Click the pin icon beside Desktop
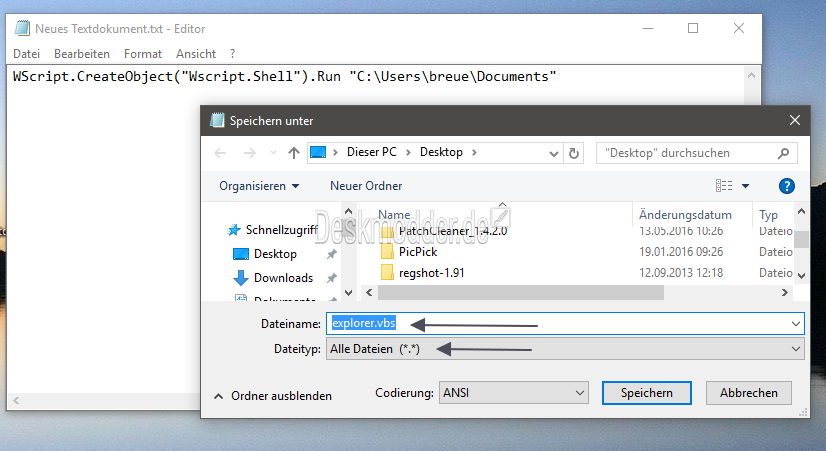826x451 pixels. tap(332, 254)
